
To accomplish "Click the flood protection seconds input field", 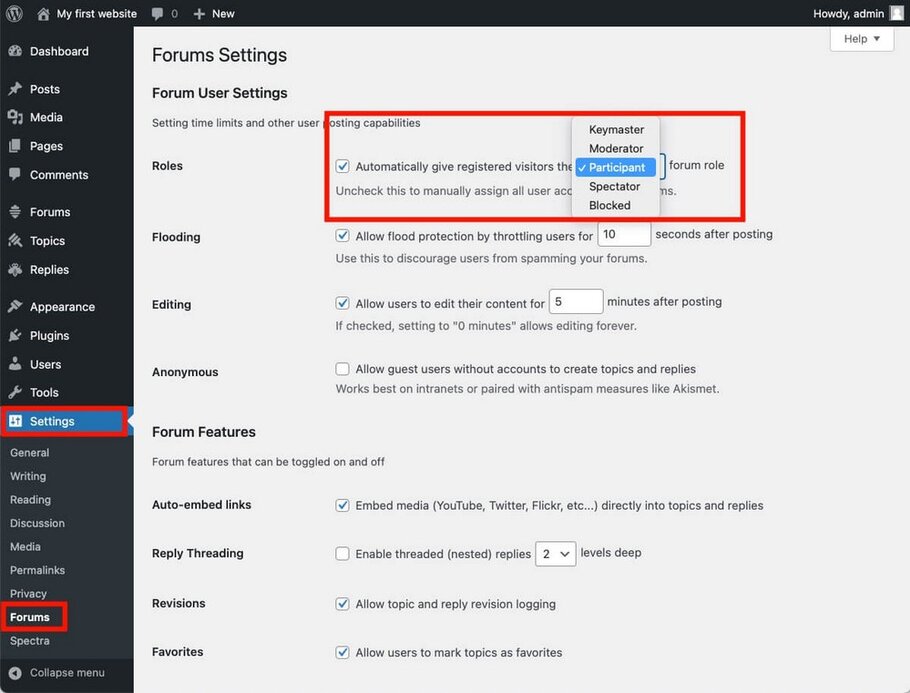I will point(623,233).
